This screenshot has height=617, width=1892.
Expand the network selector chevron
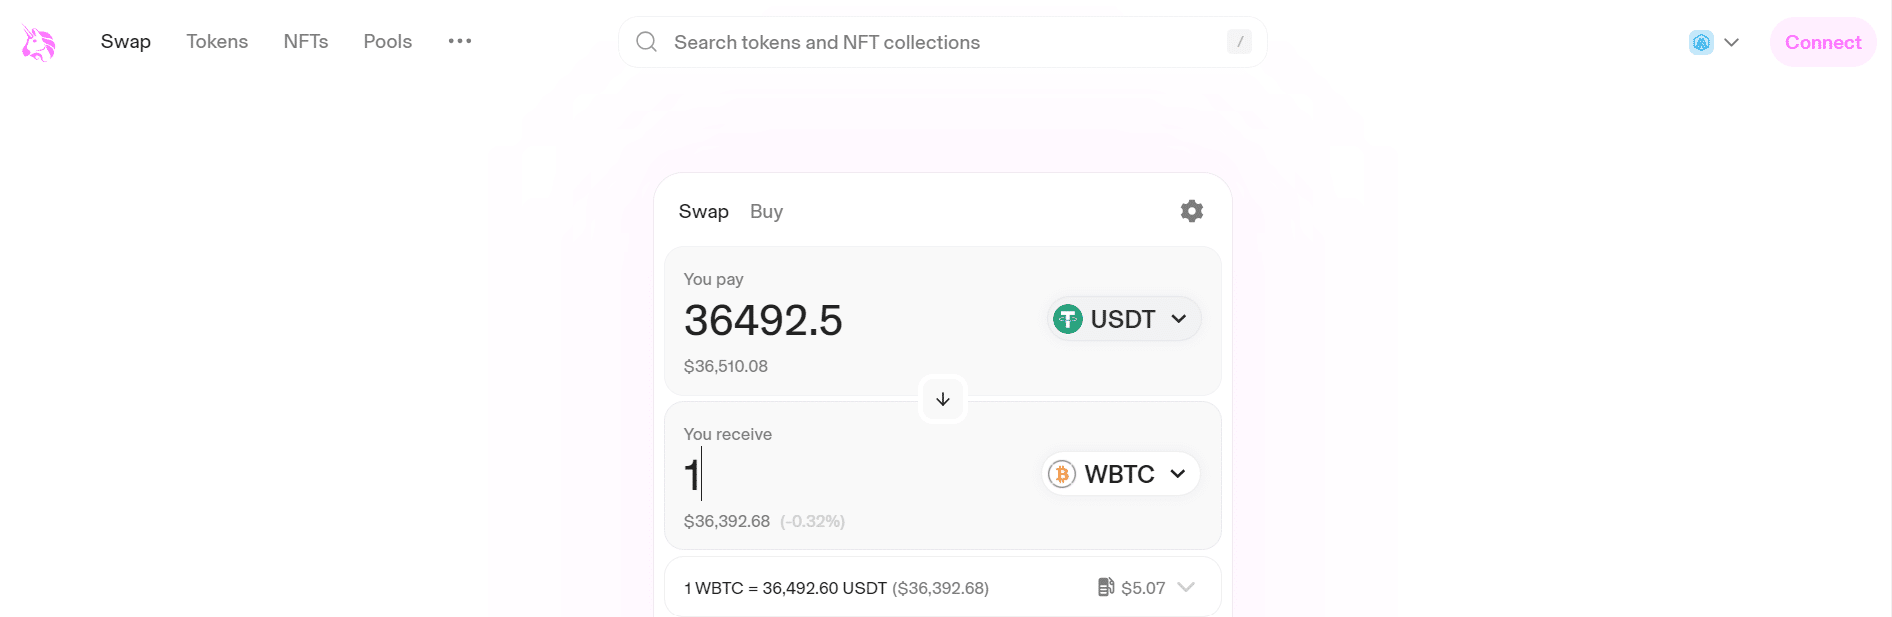click(x=1732, y=42)
